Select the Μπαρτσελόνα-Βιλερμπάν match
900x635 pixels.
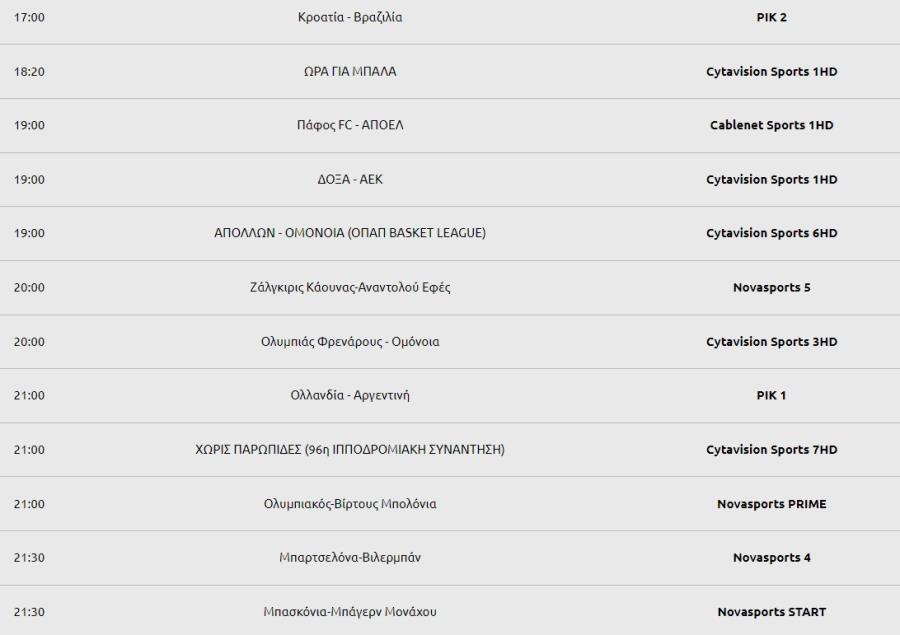[350, 557]
